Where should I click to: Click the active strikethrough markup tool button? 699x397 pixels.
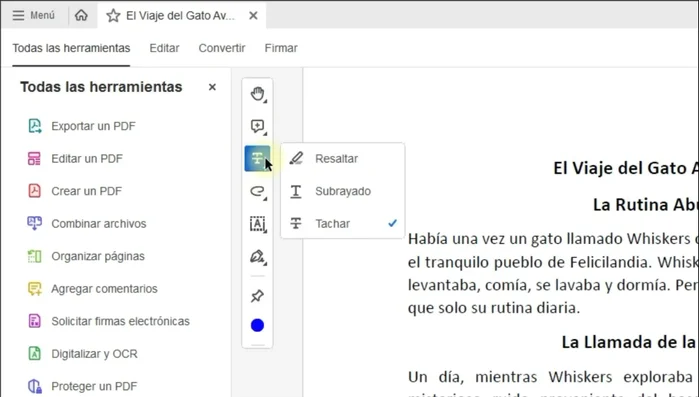[257, 158]
